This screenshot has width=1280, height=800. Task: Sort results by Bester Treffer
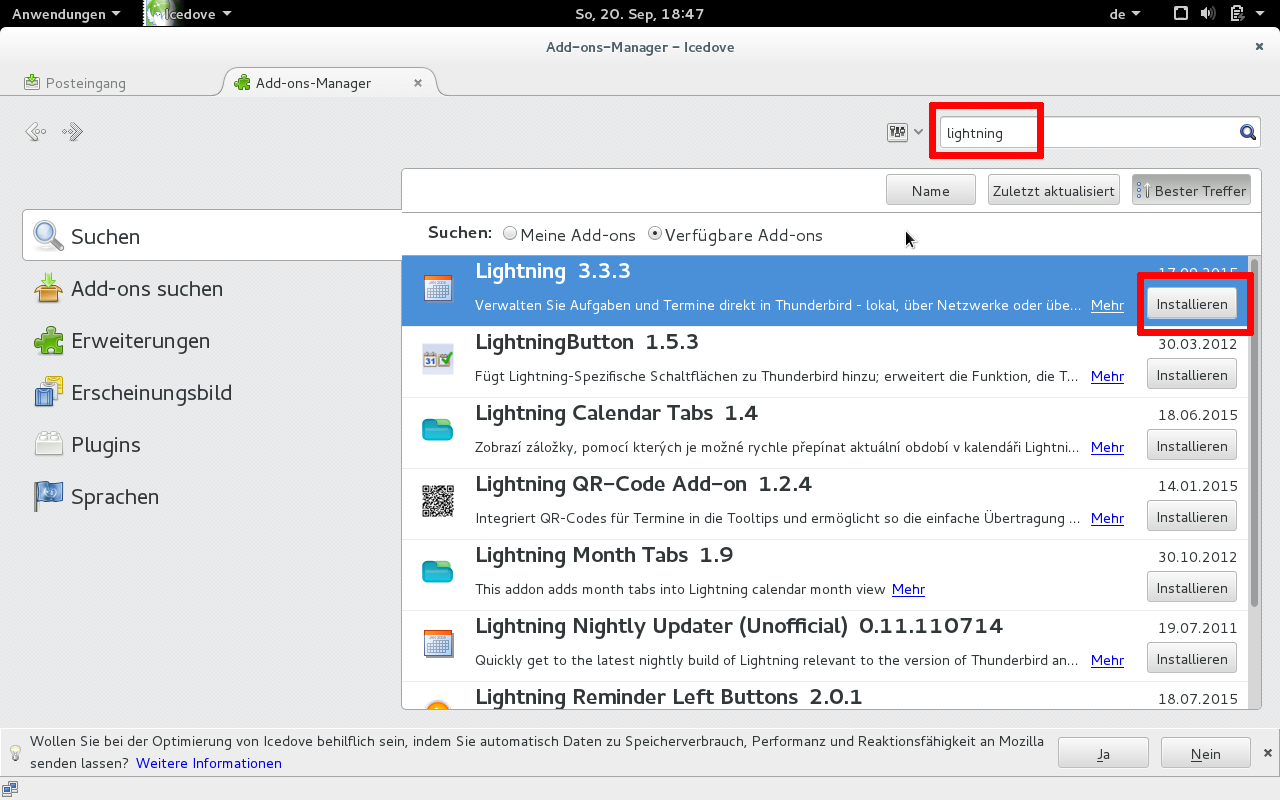pos(1191,191)
